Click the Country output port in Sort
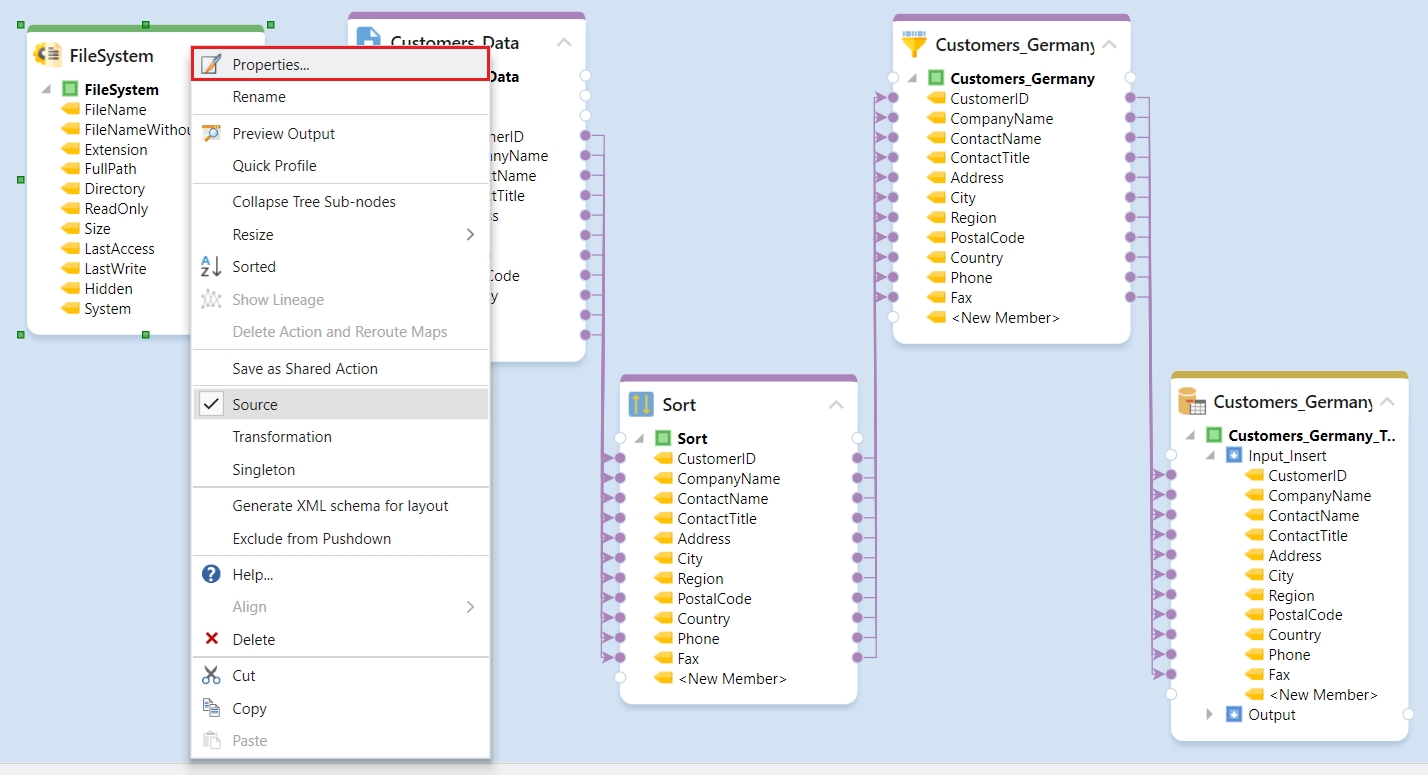Viewport: 1428px width, 775px height. click(857, 618)
